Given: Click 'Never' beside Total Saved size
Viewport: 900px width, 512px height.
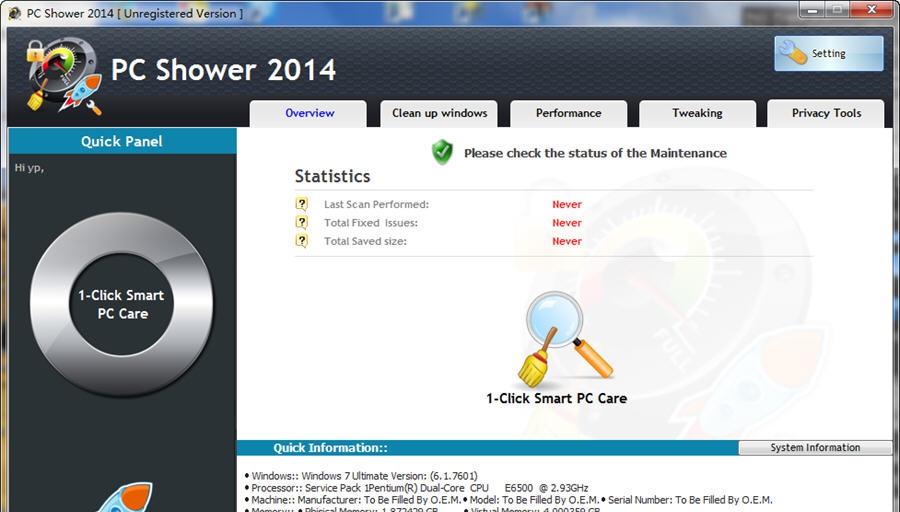Looking at the screenshot, I should pyautogui.click(x=567, y=241).
